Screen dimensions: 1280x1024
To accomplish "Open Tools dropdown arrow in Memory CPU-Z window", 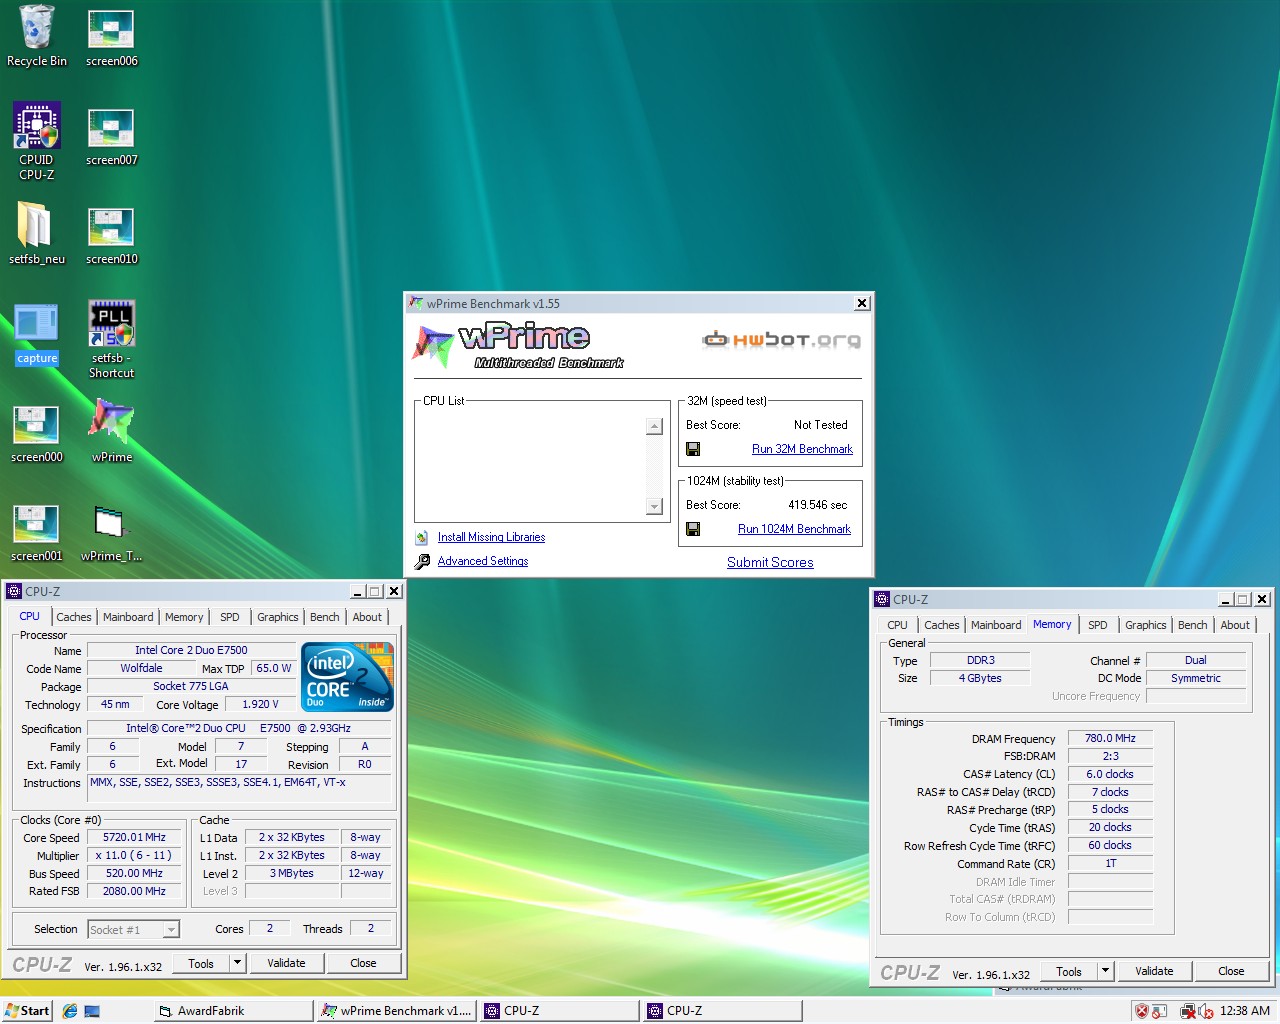I will (x=1105, y=971).
